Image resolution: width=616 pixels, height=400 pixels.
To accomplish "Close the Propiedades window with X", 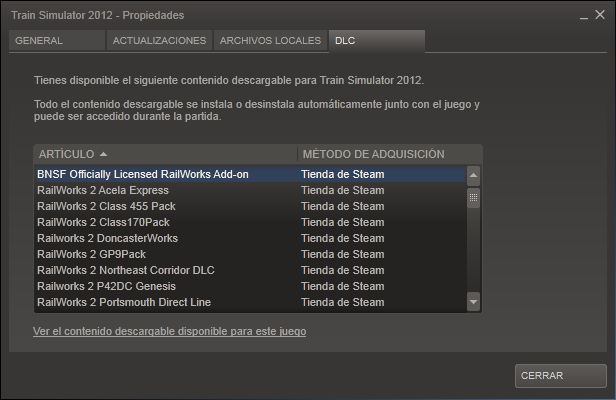I will 600,16.
